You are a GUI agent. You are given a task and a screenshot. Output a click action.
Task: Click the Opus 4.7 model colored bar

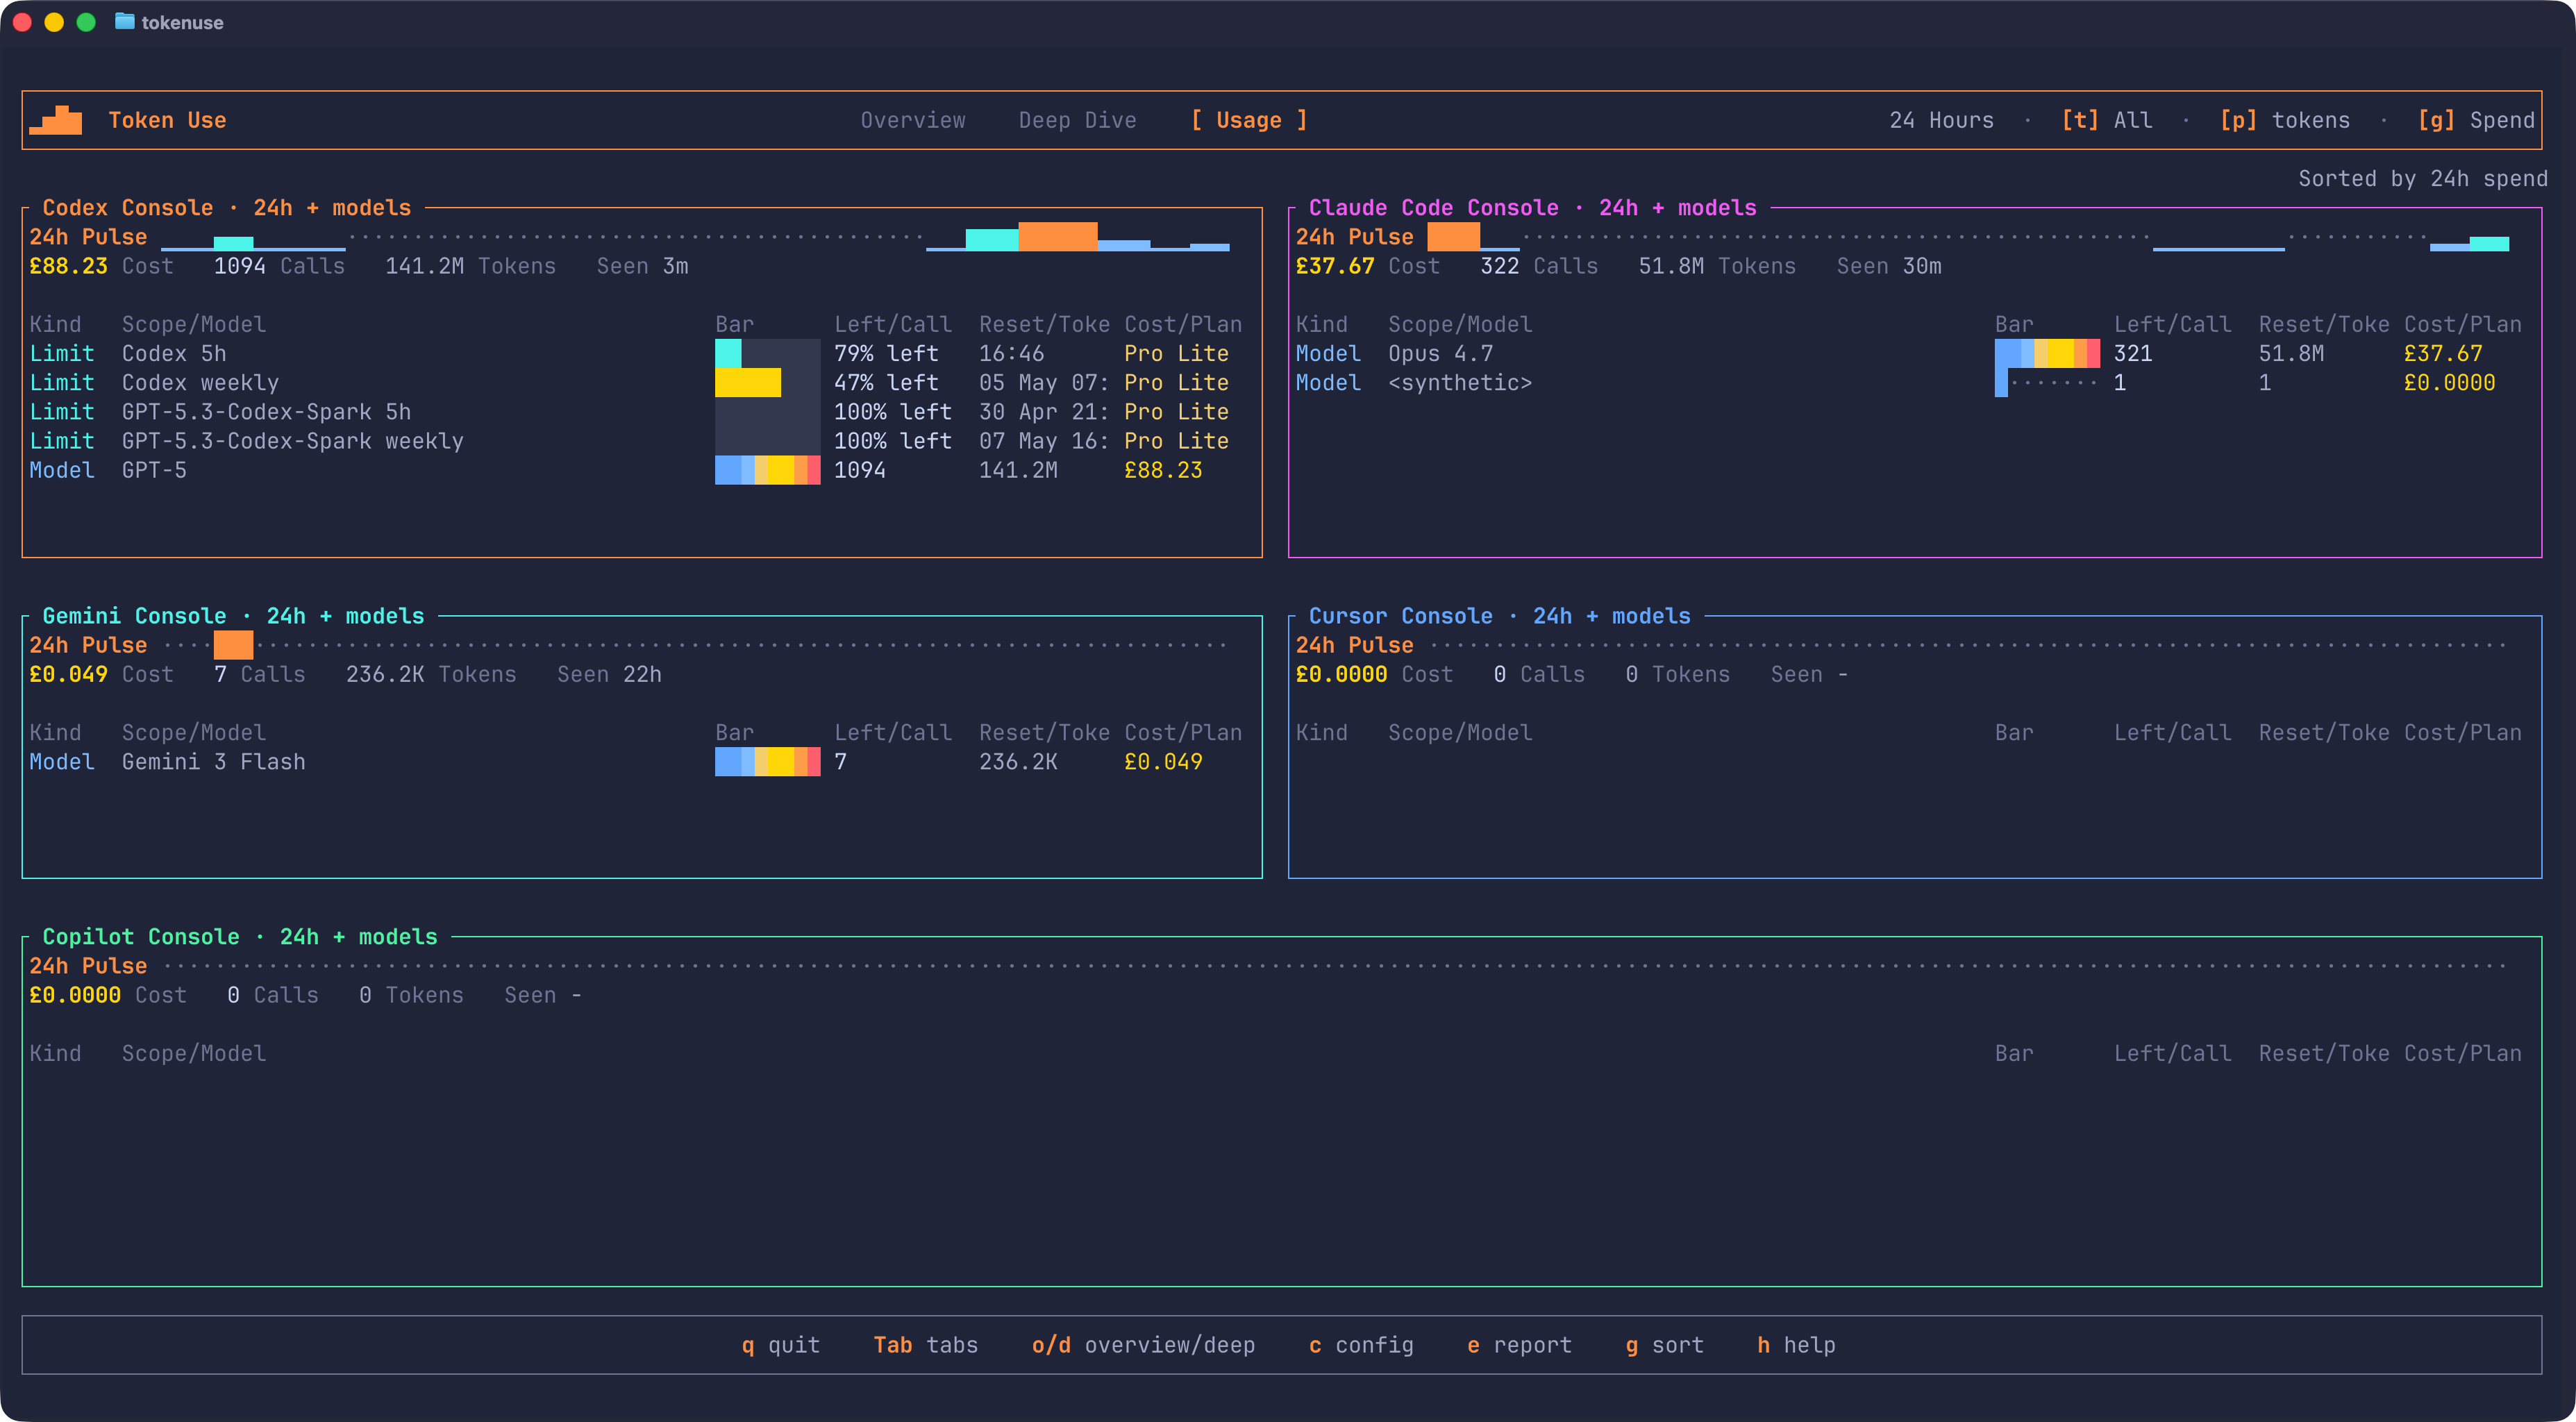click(x=2047, y=353)
